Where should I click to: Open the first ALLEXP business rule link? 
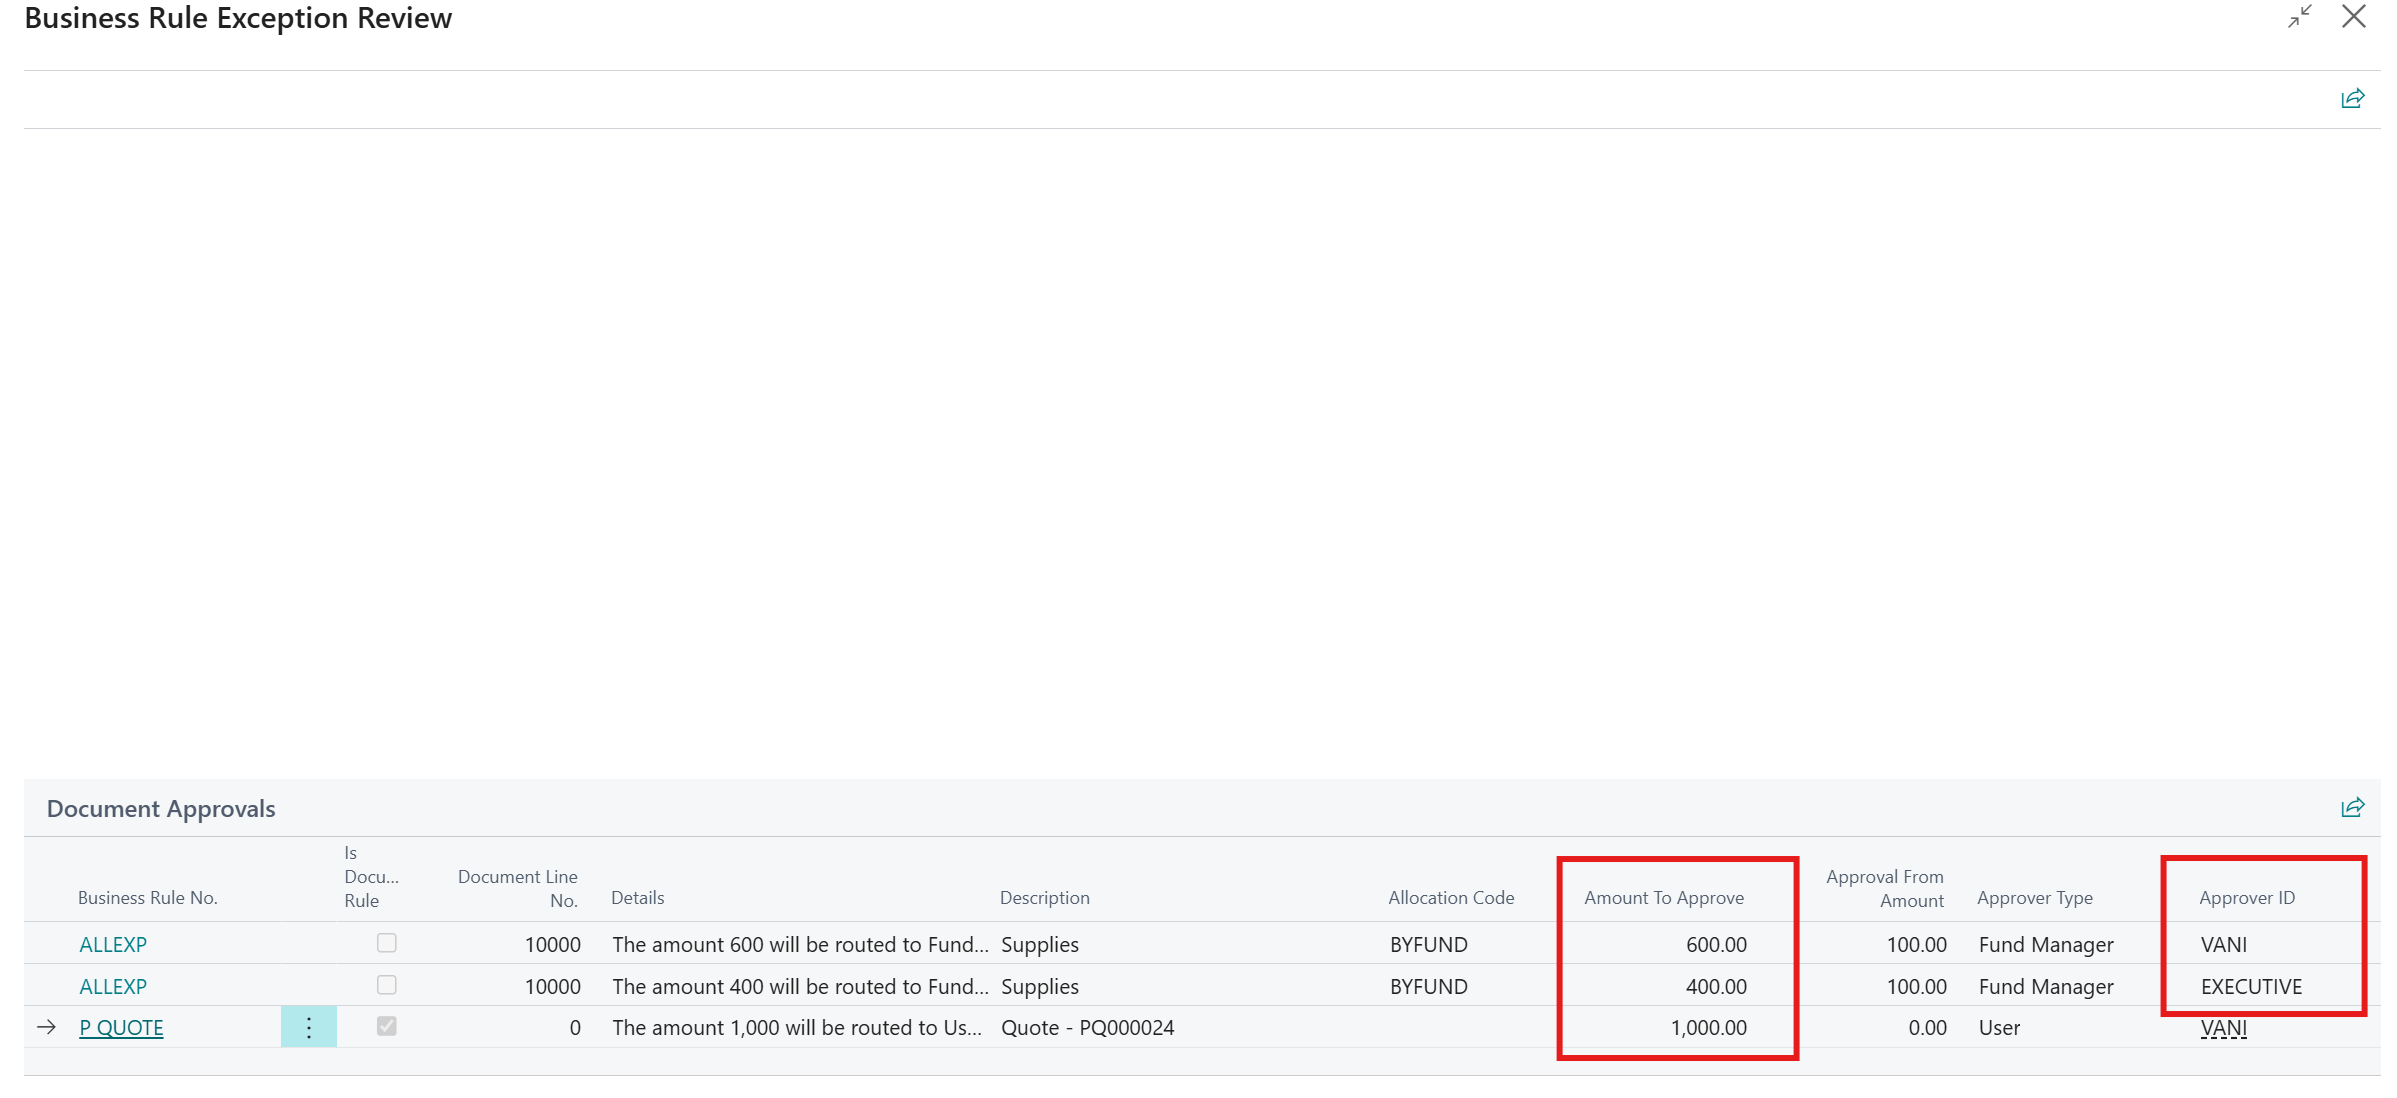[x=113, y=944]
